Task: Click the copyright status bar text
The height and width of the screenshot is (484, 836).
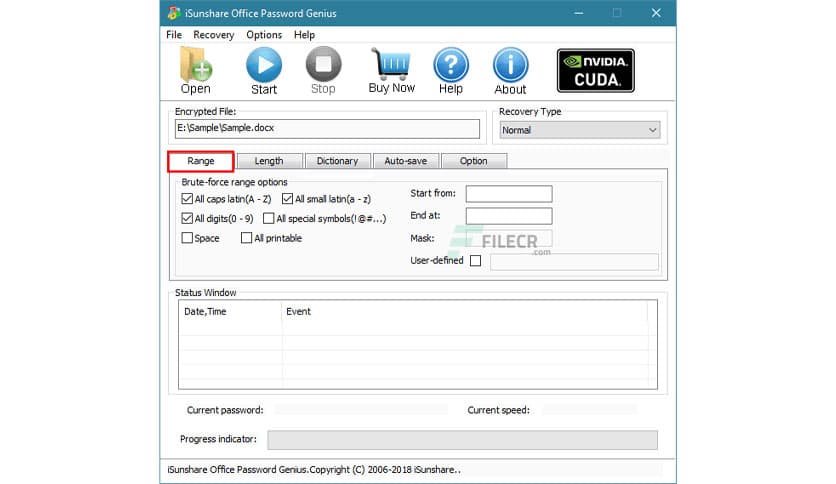Action: [314, 470]
